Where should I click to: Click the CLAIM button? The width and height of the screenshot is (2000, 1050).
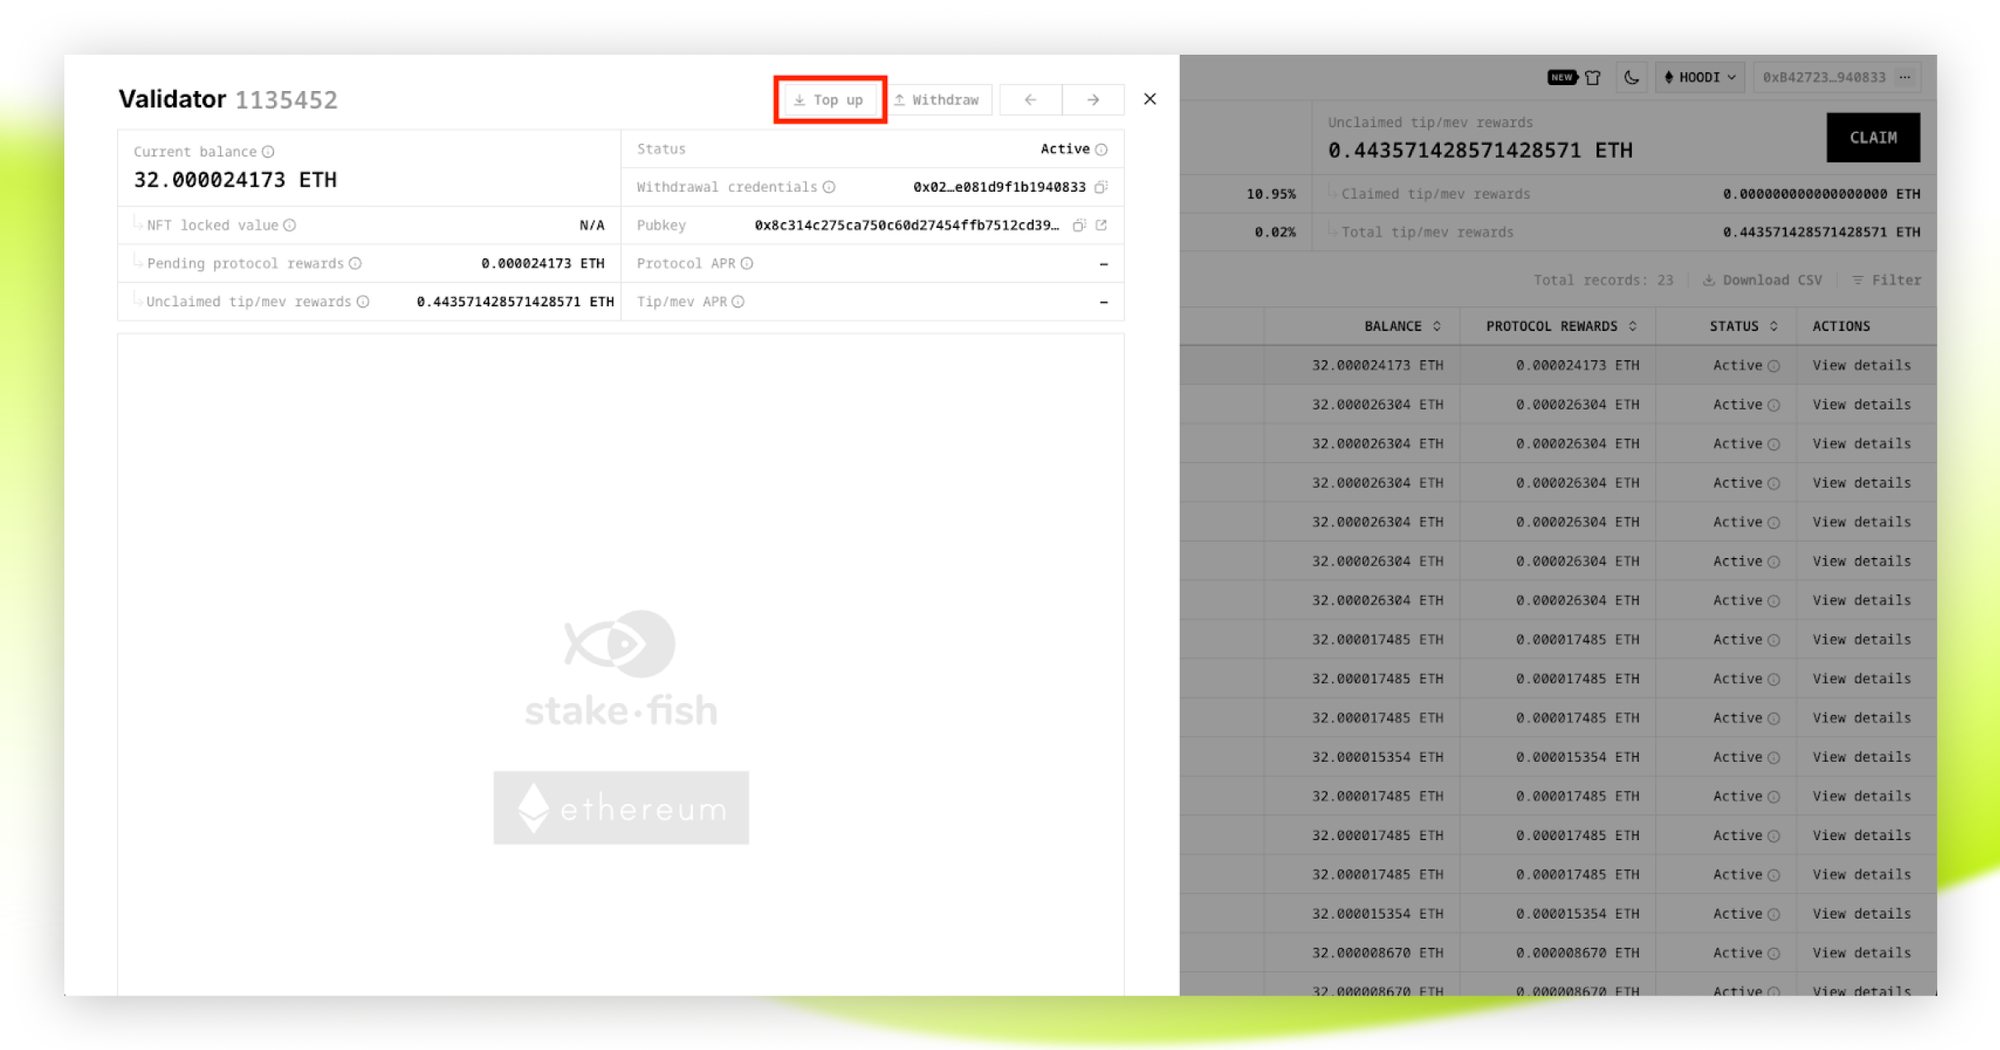pos(1873,138)
